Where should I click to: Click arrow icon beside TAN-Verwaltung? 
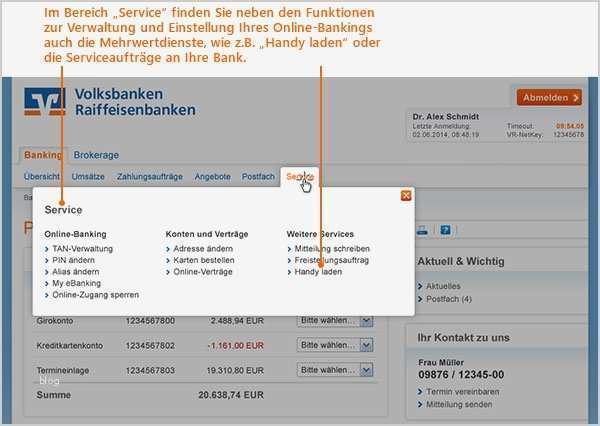pyautogui.click(x=47, y=249)
